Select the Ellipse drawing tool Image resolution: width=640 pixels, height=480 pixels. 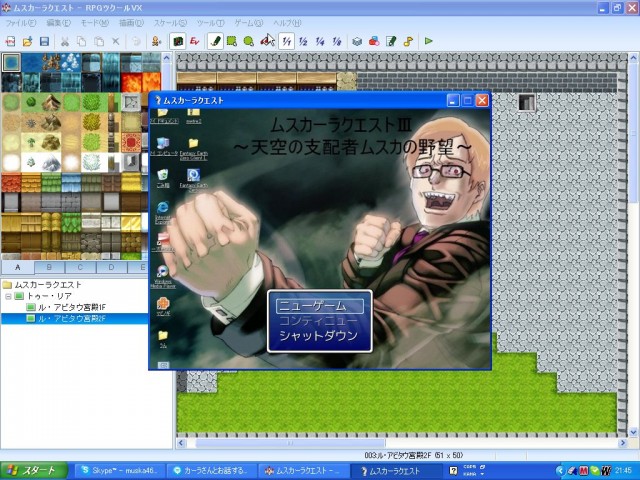pos(249,41)
